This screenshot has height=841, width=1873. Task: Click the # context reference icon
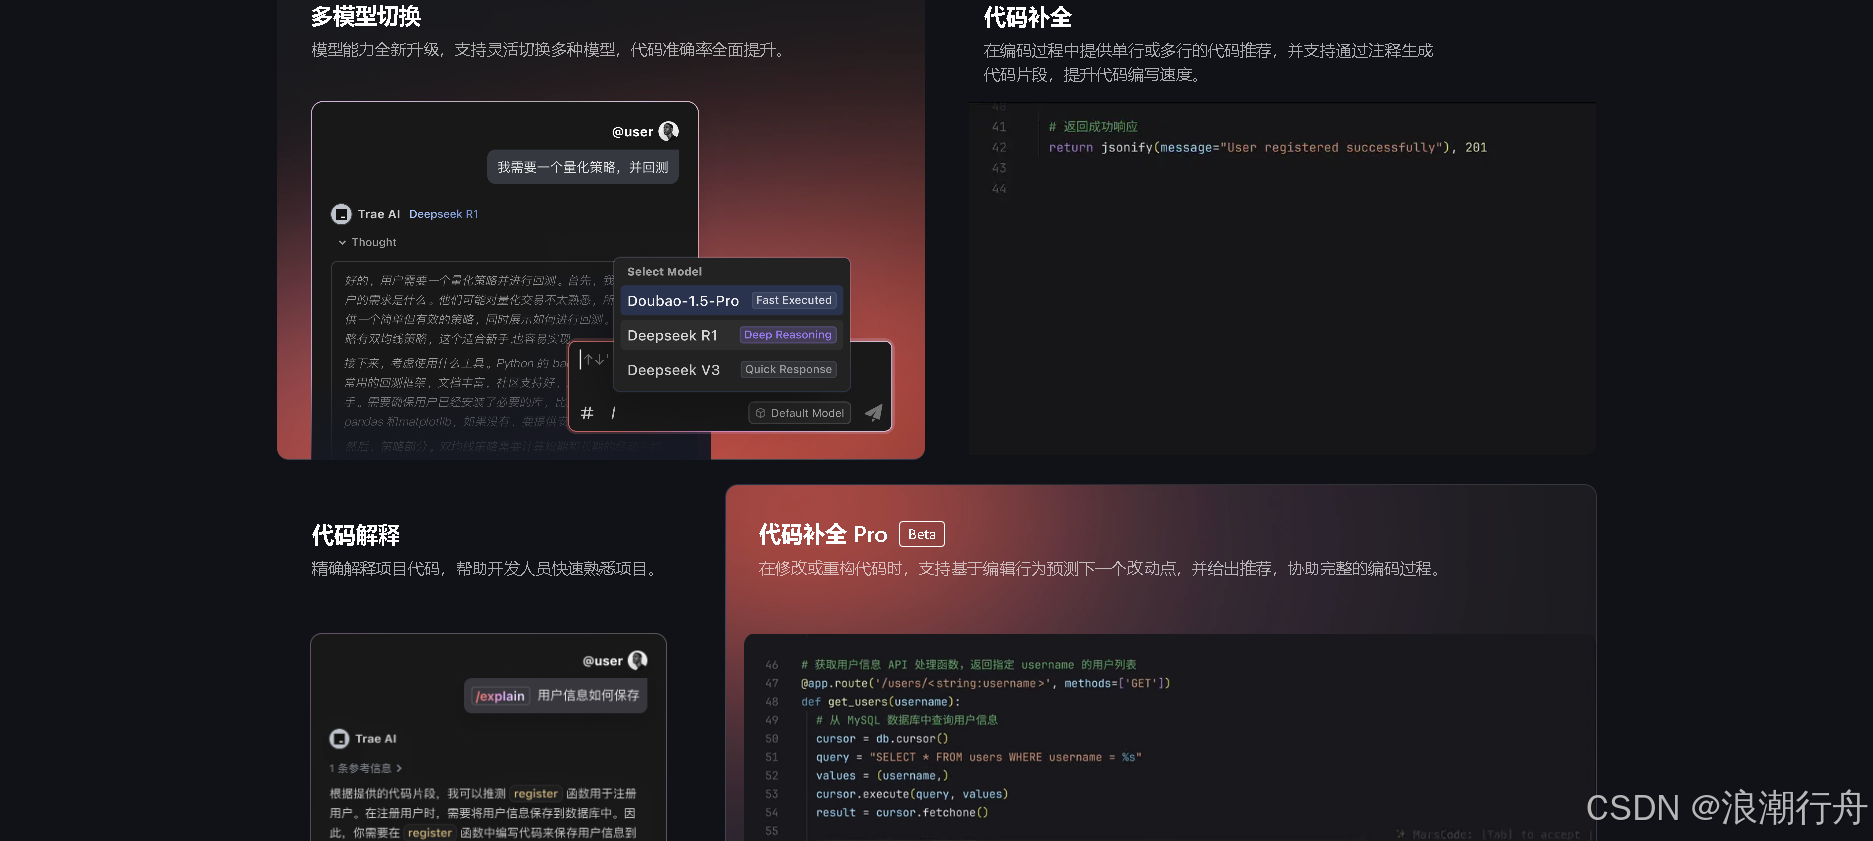pyautogui.click(x=587, y=413)
